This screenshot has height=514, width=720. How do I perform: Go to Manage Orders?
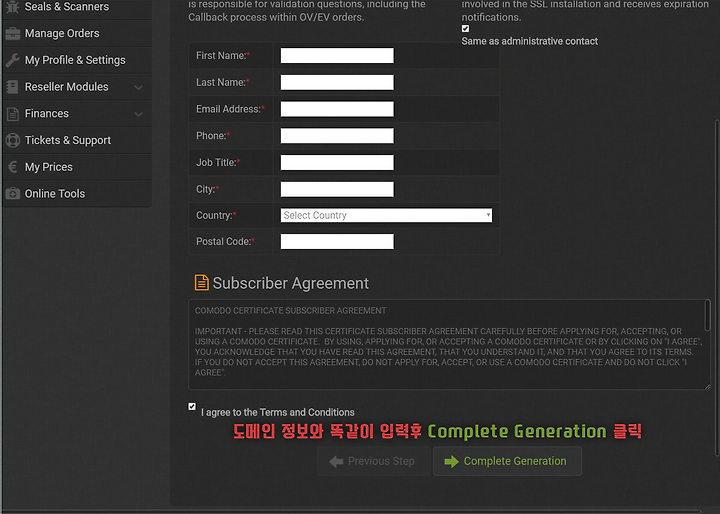click(77, 34)
